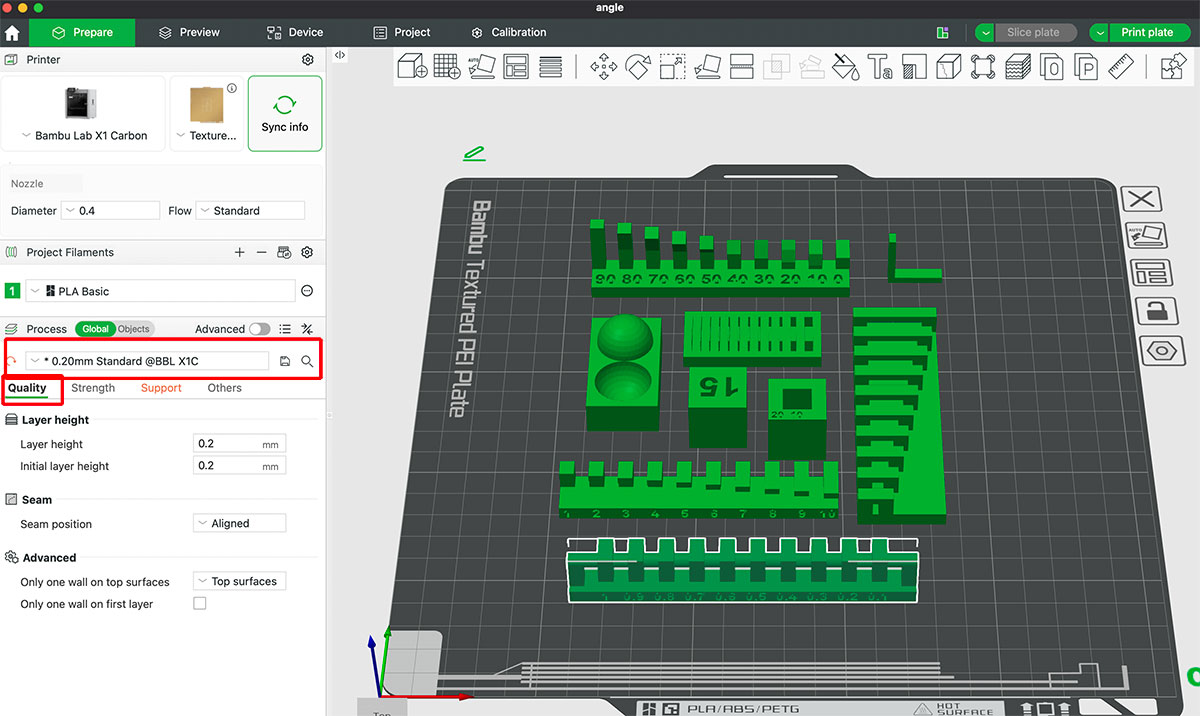Toggle the Advanced process settings switch

coord(258,328)
